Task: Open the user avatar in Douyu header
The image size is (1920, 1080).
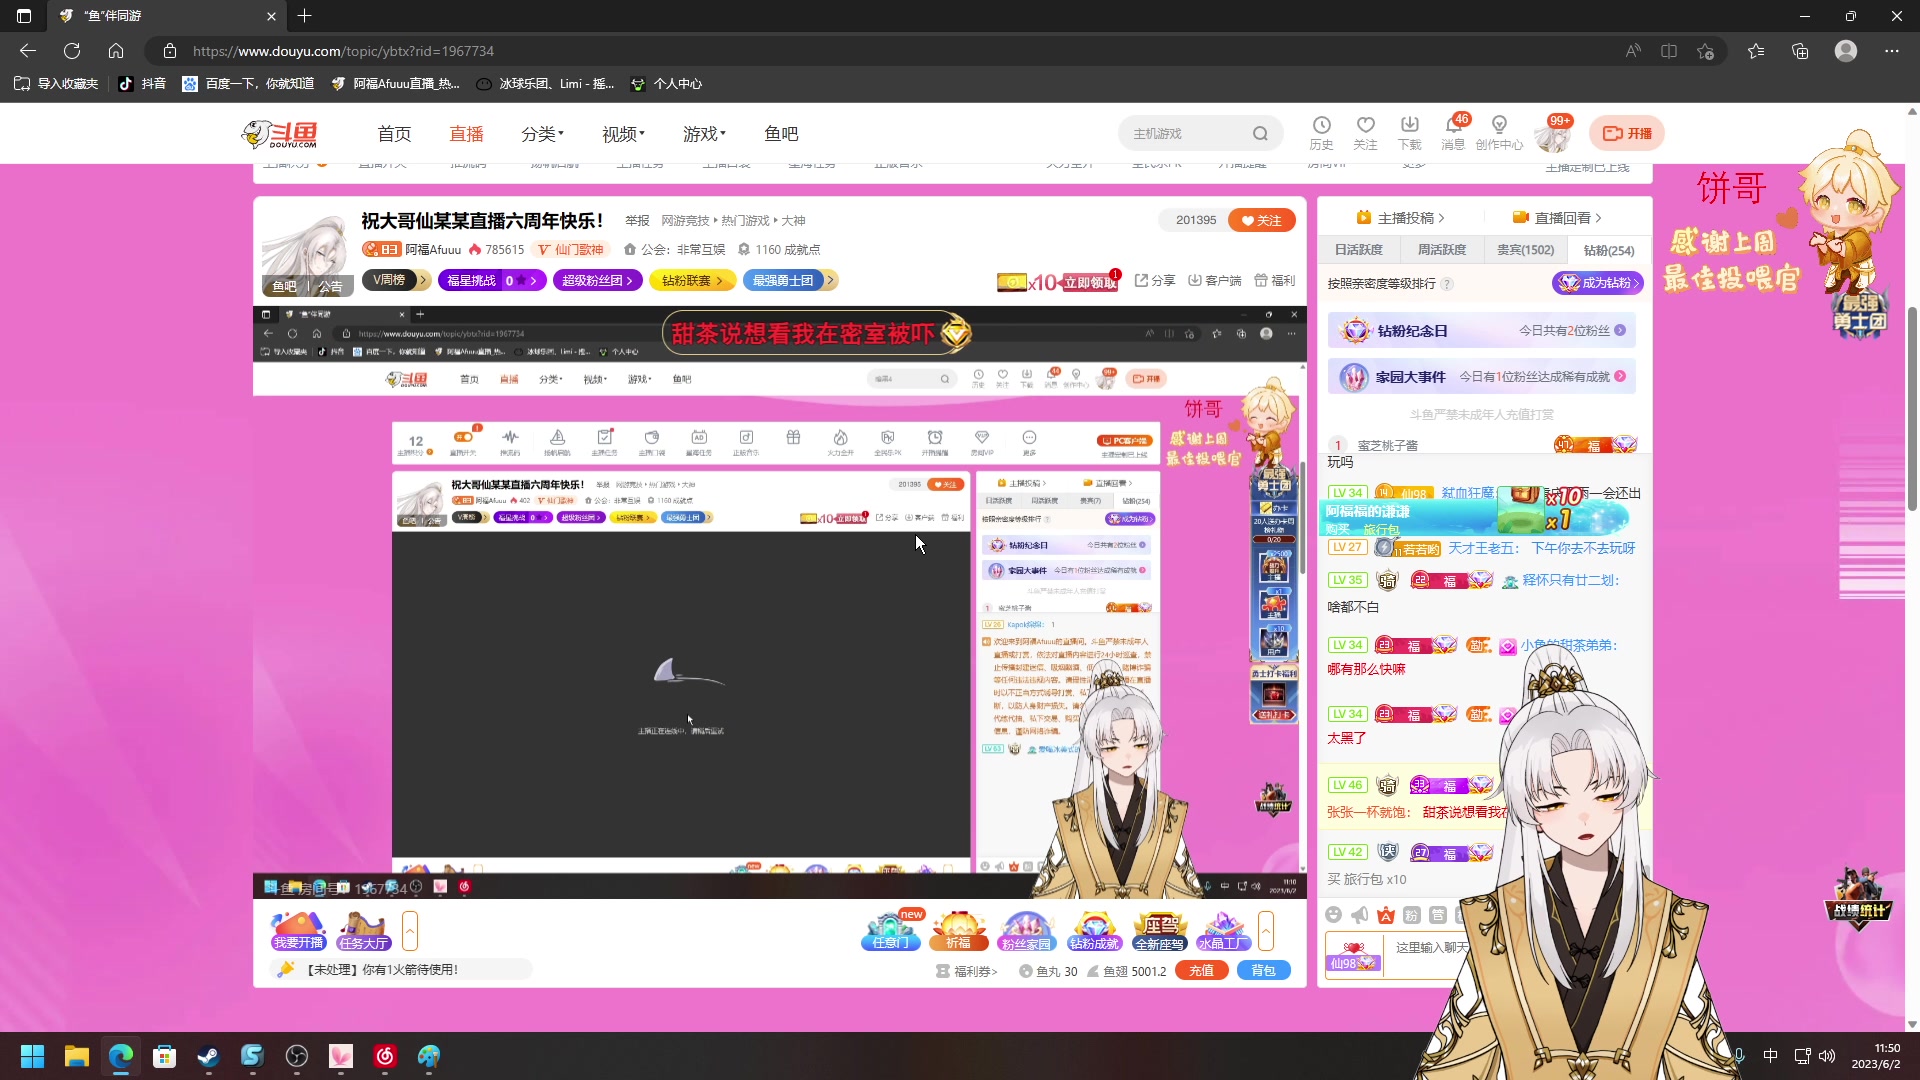Action: point(1553,134)
